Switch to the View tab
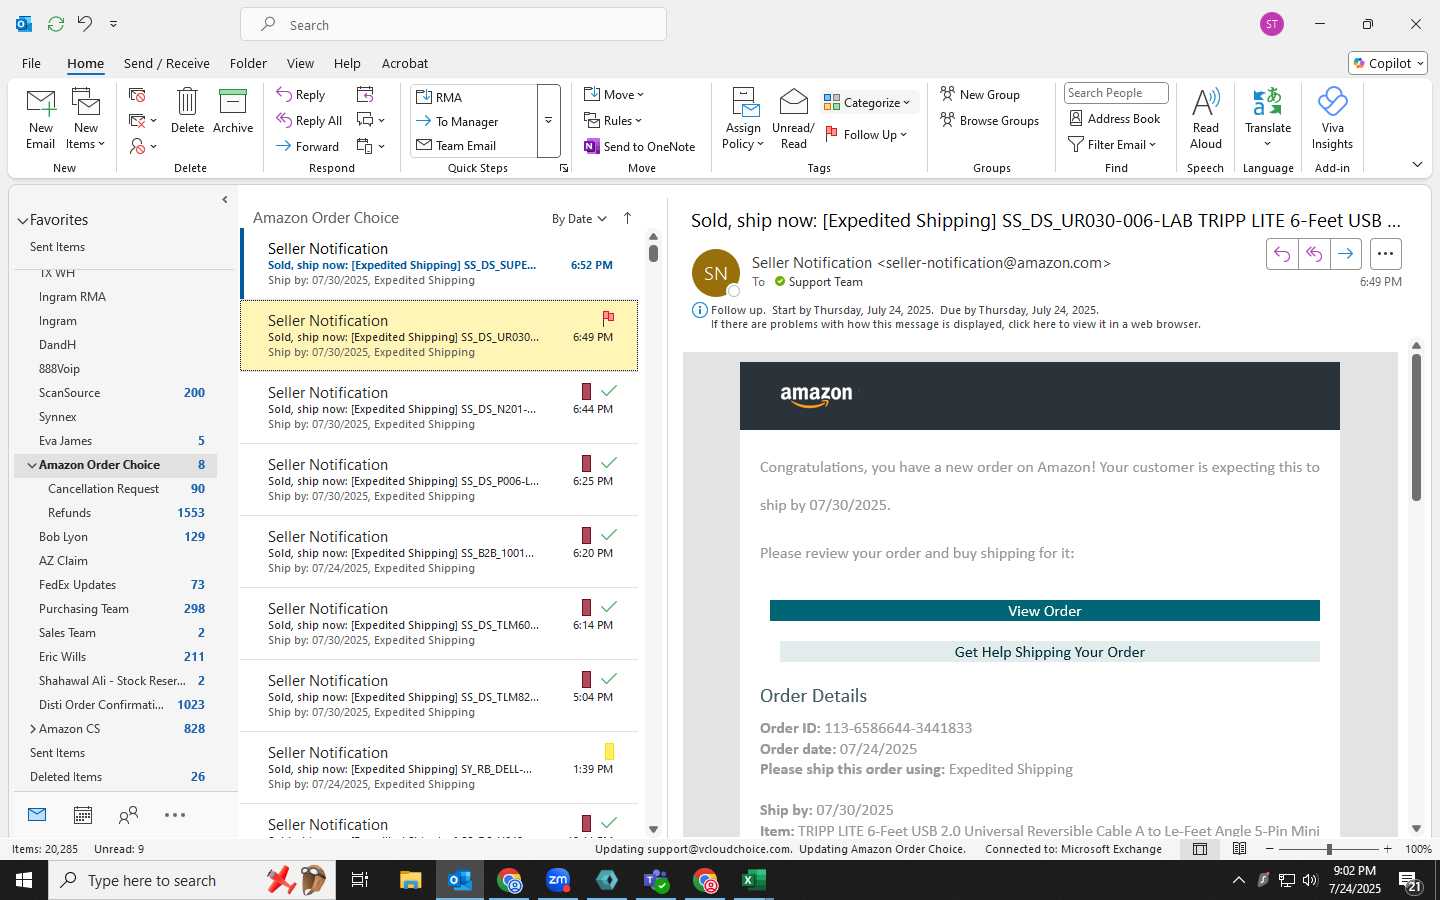The image size is (1440, 900). (x=300, y=63)
